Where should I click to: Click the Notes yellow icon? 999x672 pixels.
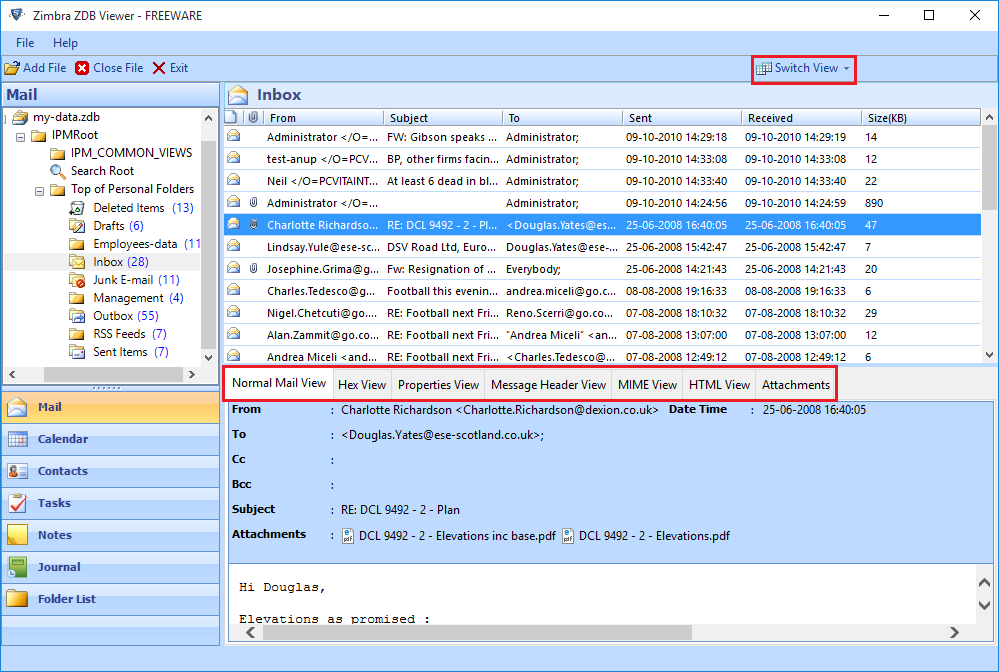[18, 535]
